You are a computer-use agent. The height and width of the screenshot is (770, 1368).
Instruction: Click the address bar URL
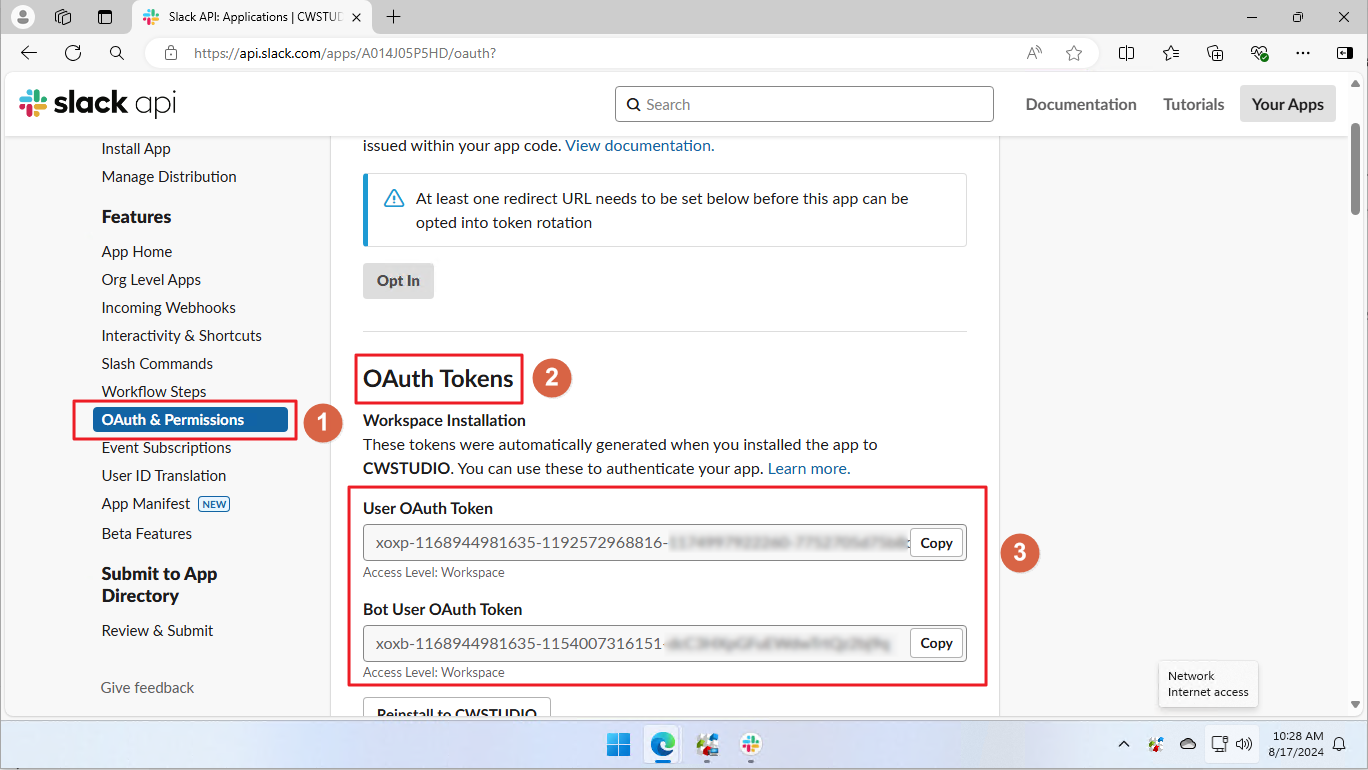coord(345,53)
